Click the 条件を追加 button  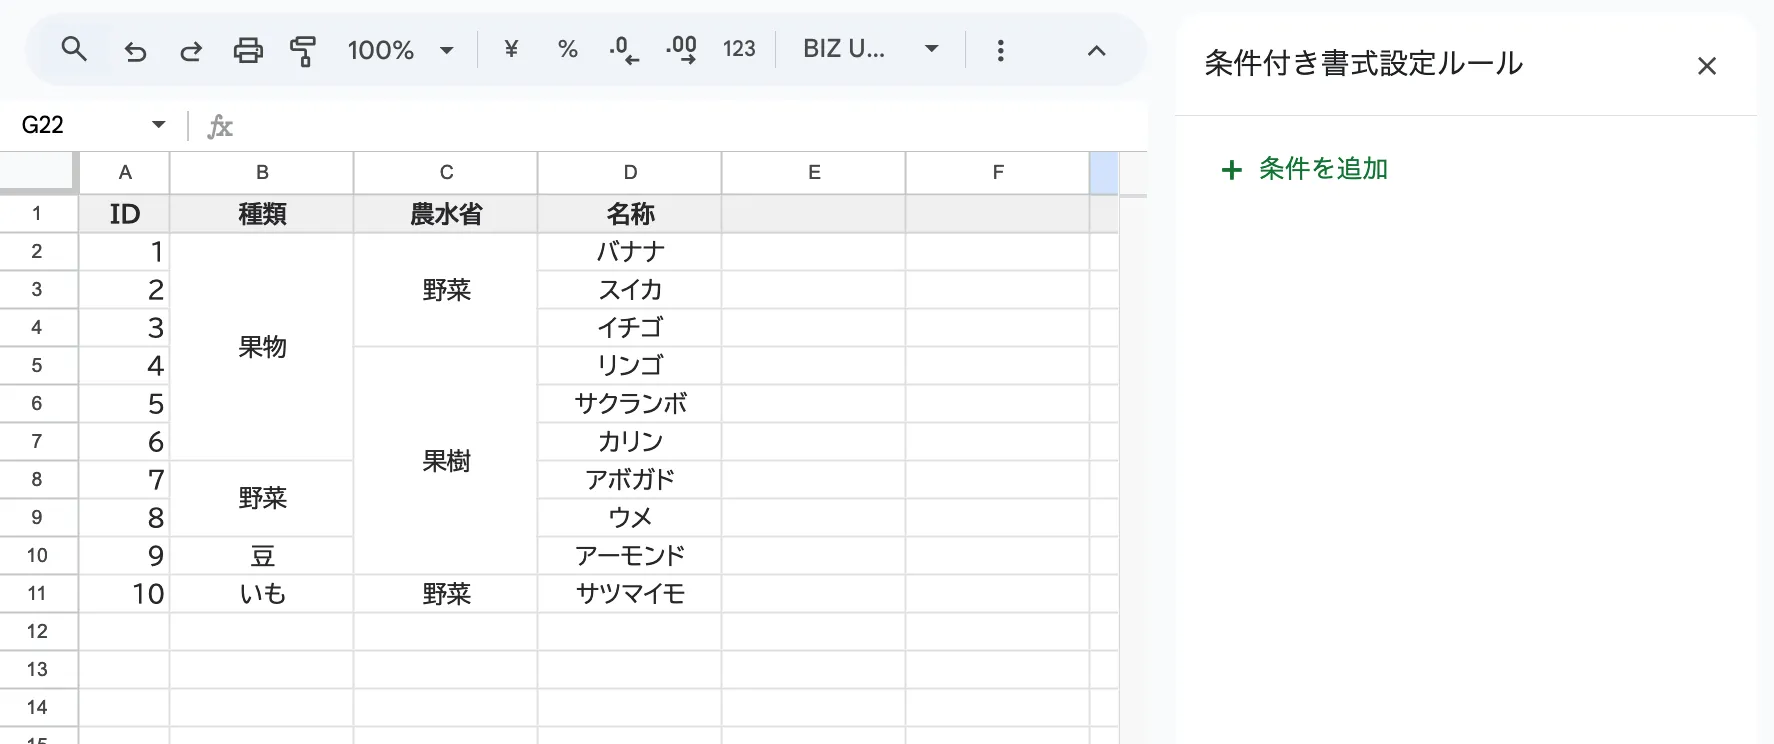point(1305,169)
